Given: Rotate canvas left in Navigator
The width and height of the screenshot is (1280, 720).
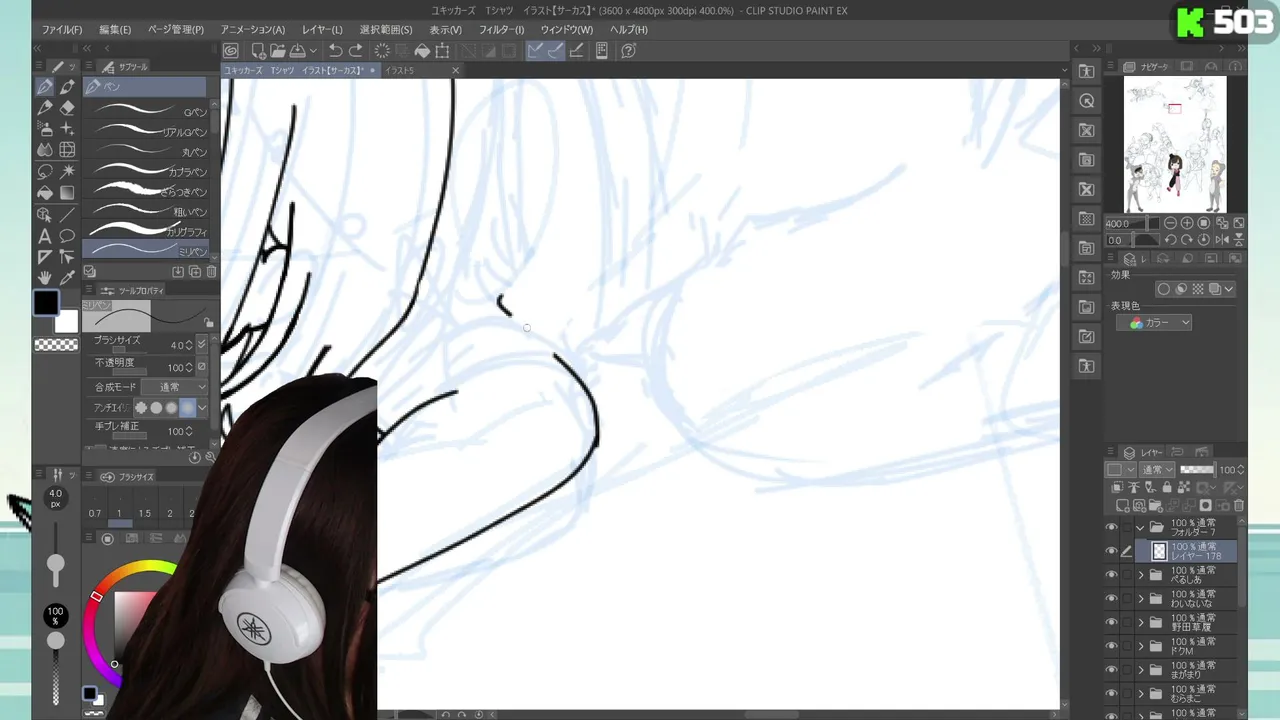Looking at the screenshot, I should click(1170, 240).
